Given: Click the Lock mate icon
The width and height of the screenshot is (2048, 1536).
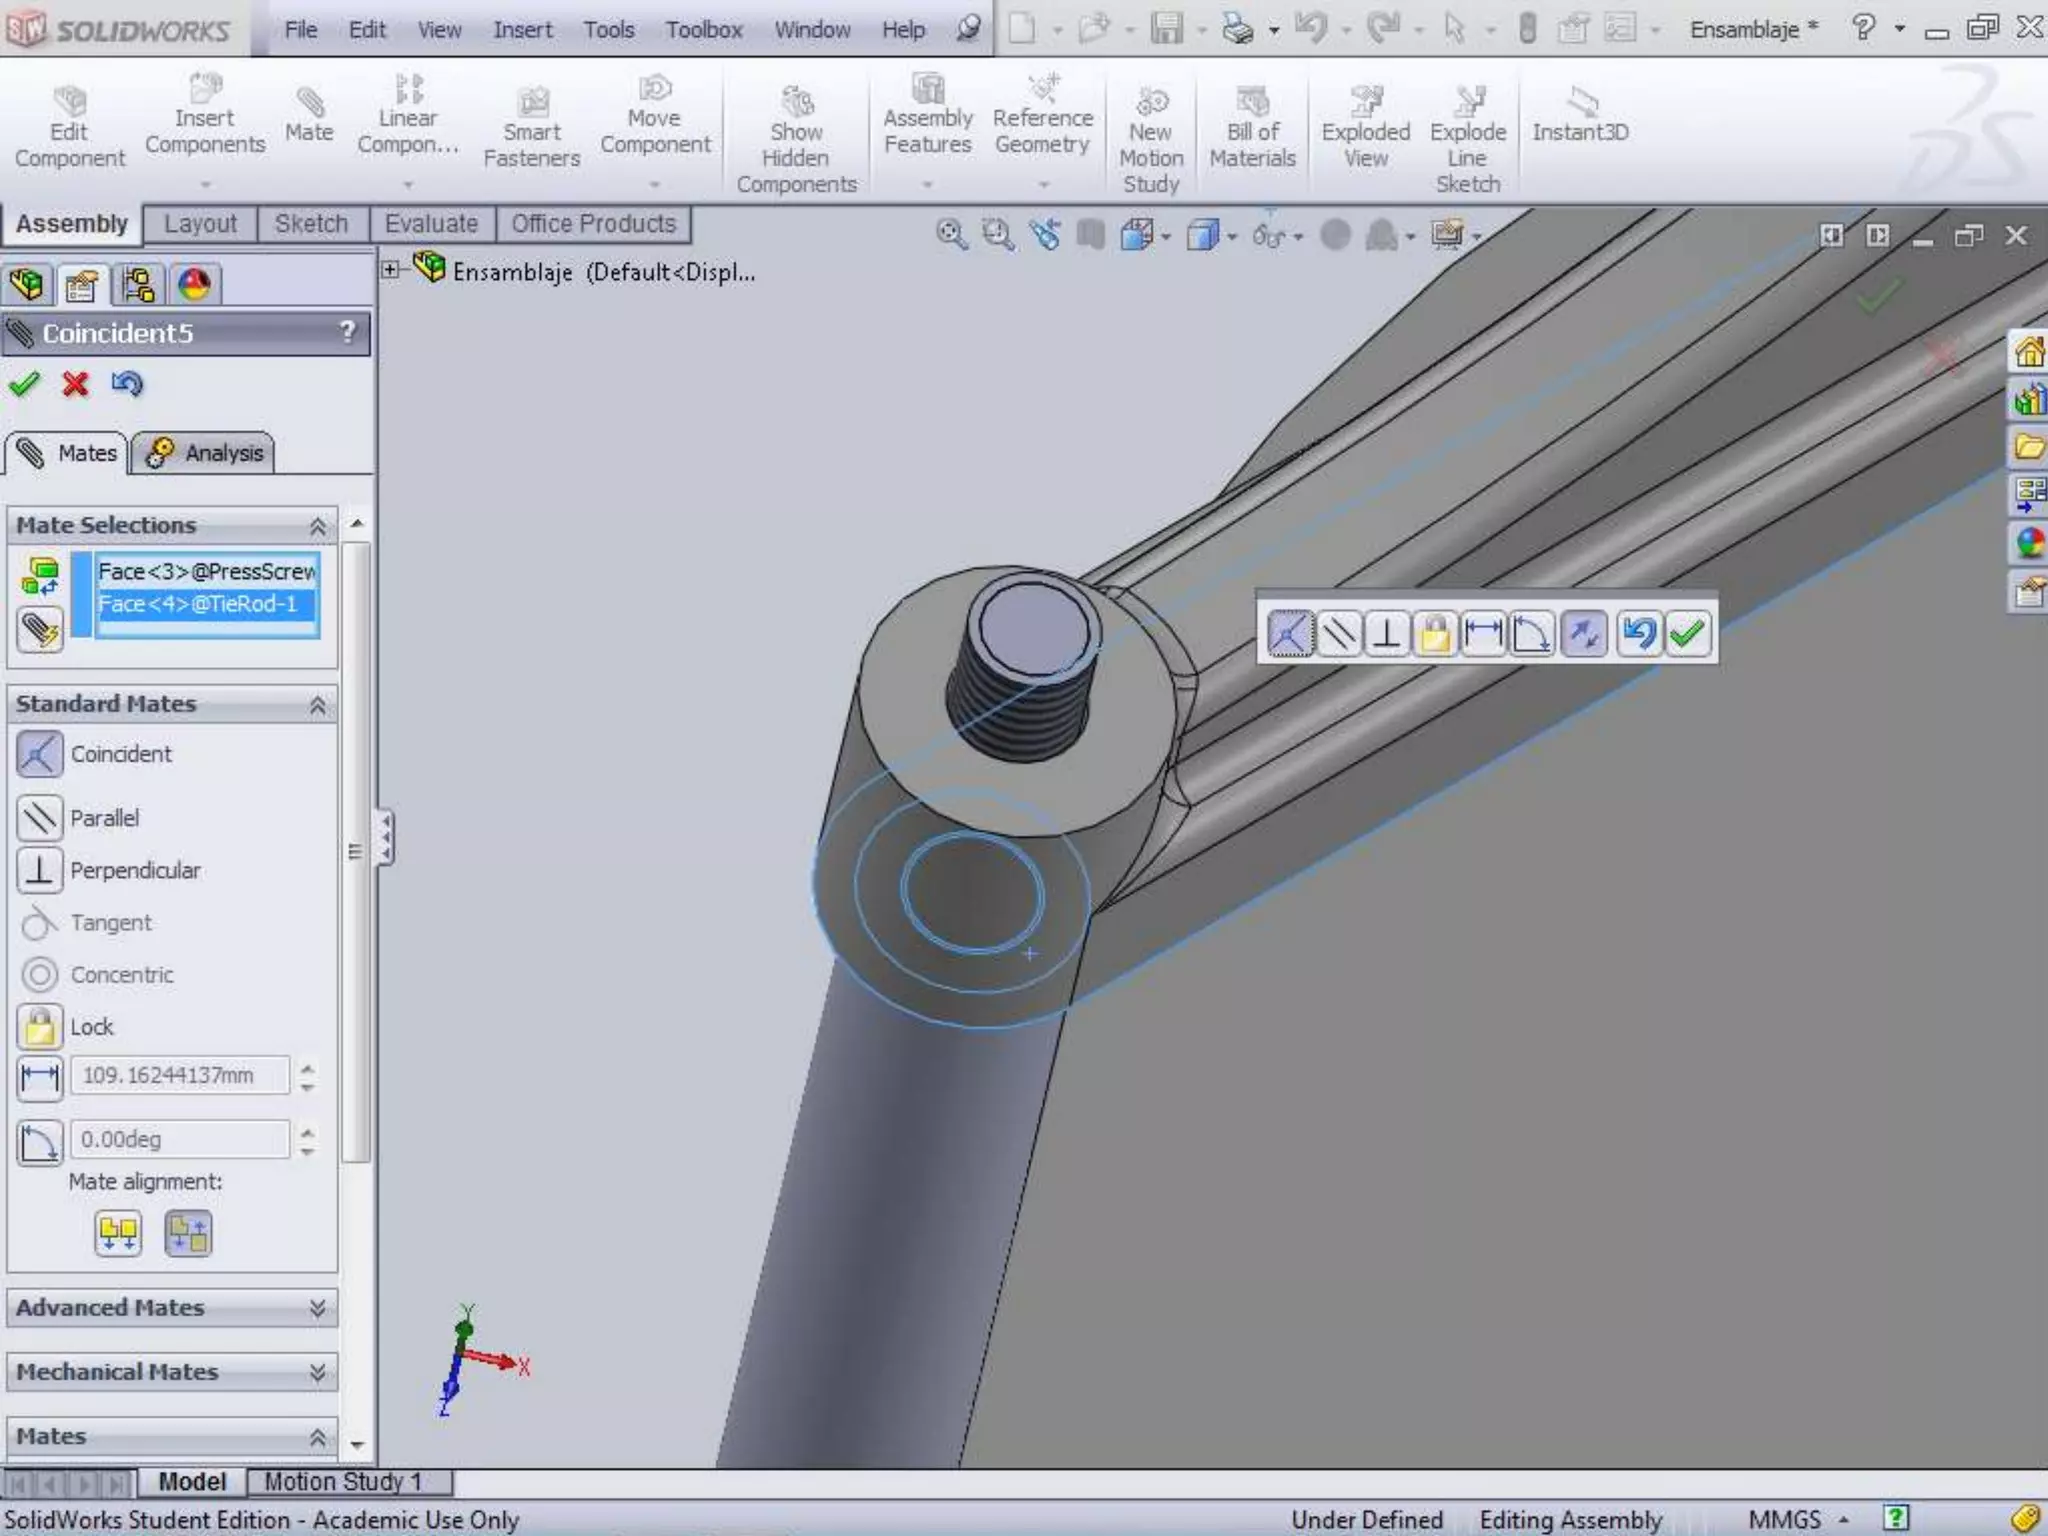Looking at the screenshot, I should tap(40, 1027).
